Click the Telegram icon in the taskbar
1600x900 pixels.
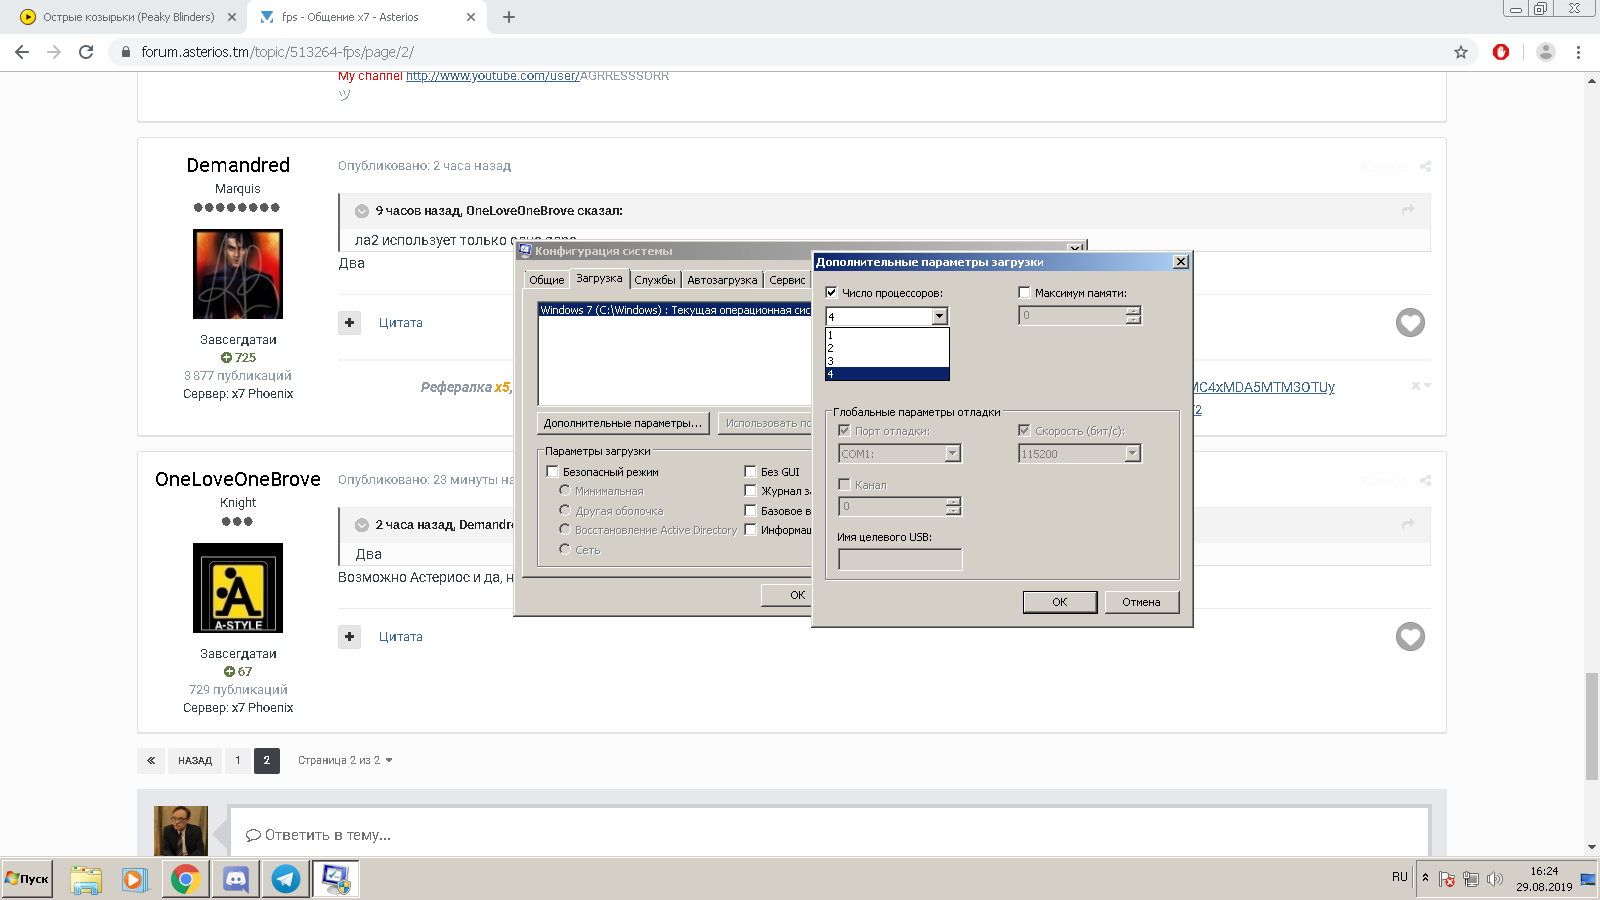[x=286, y=879]
